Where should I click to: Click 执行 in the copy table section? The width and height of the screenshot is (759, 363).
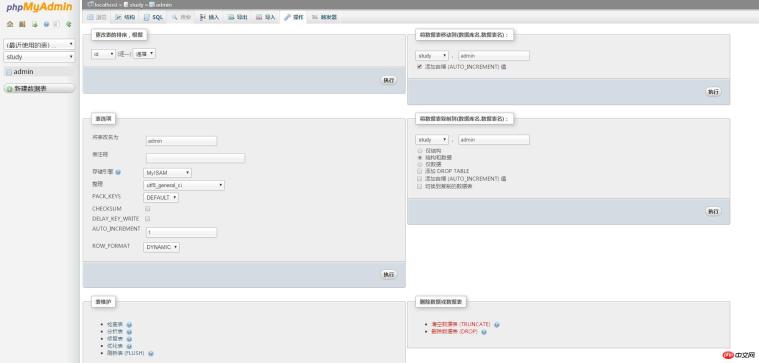[x=713, y=212]
